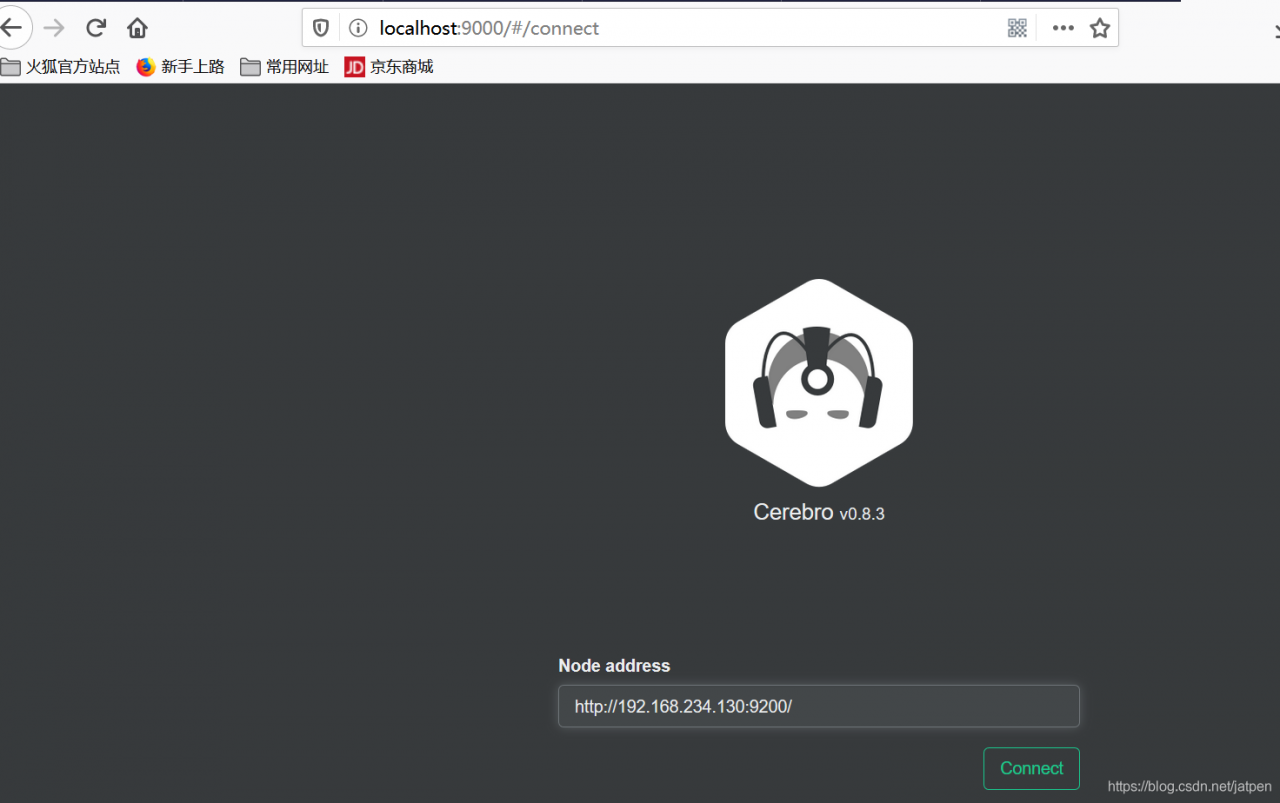Open the 火狐官方站点 bookmark folder
The image size is (1280, 803).
tap(60, 67)
